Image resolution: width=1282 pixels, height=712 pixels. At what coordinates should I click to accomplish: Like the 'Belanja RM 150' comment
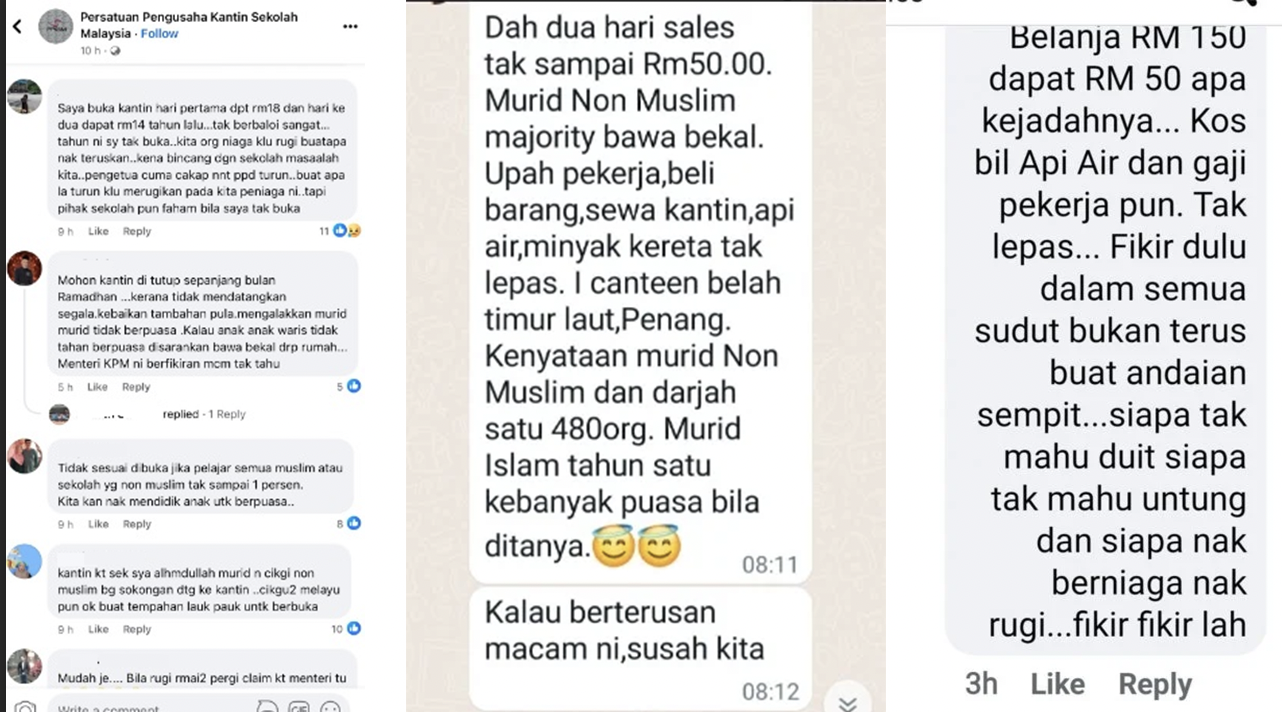tap(1057, 684)
